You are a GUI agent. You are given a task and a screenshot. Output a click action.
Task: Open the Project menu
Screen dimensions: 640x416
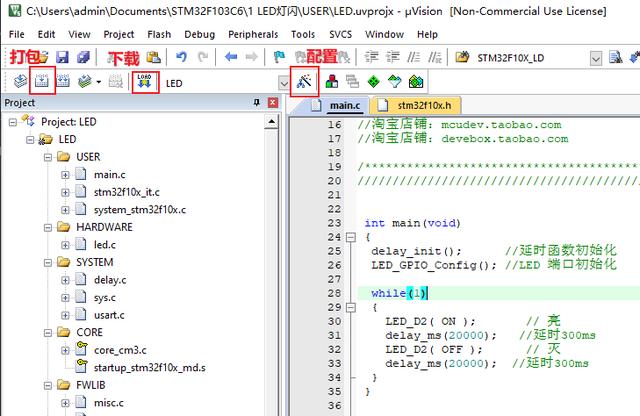coord(119,34)
